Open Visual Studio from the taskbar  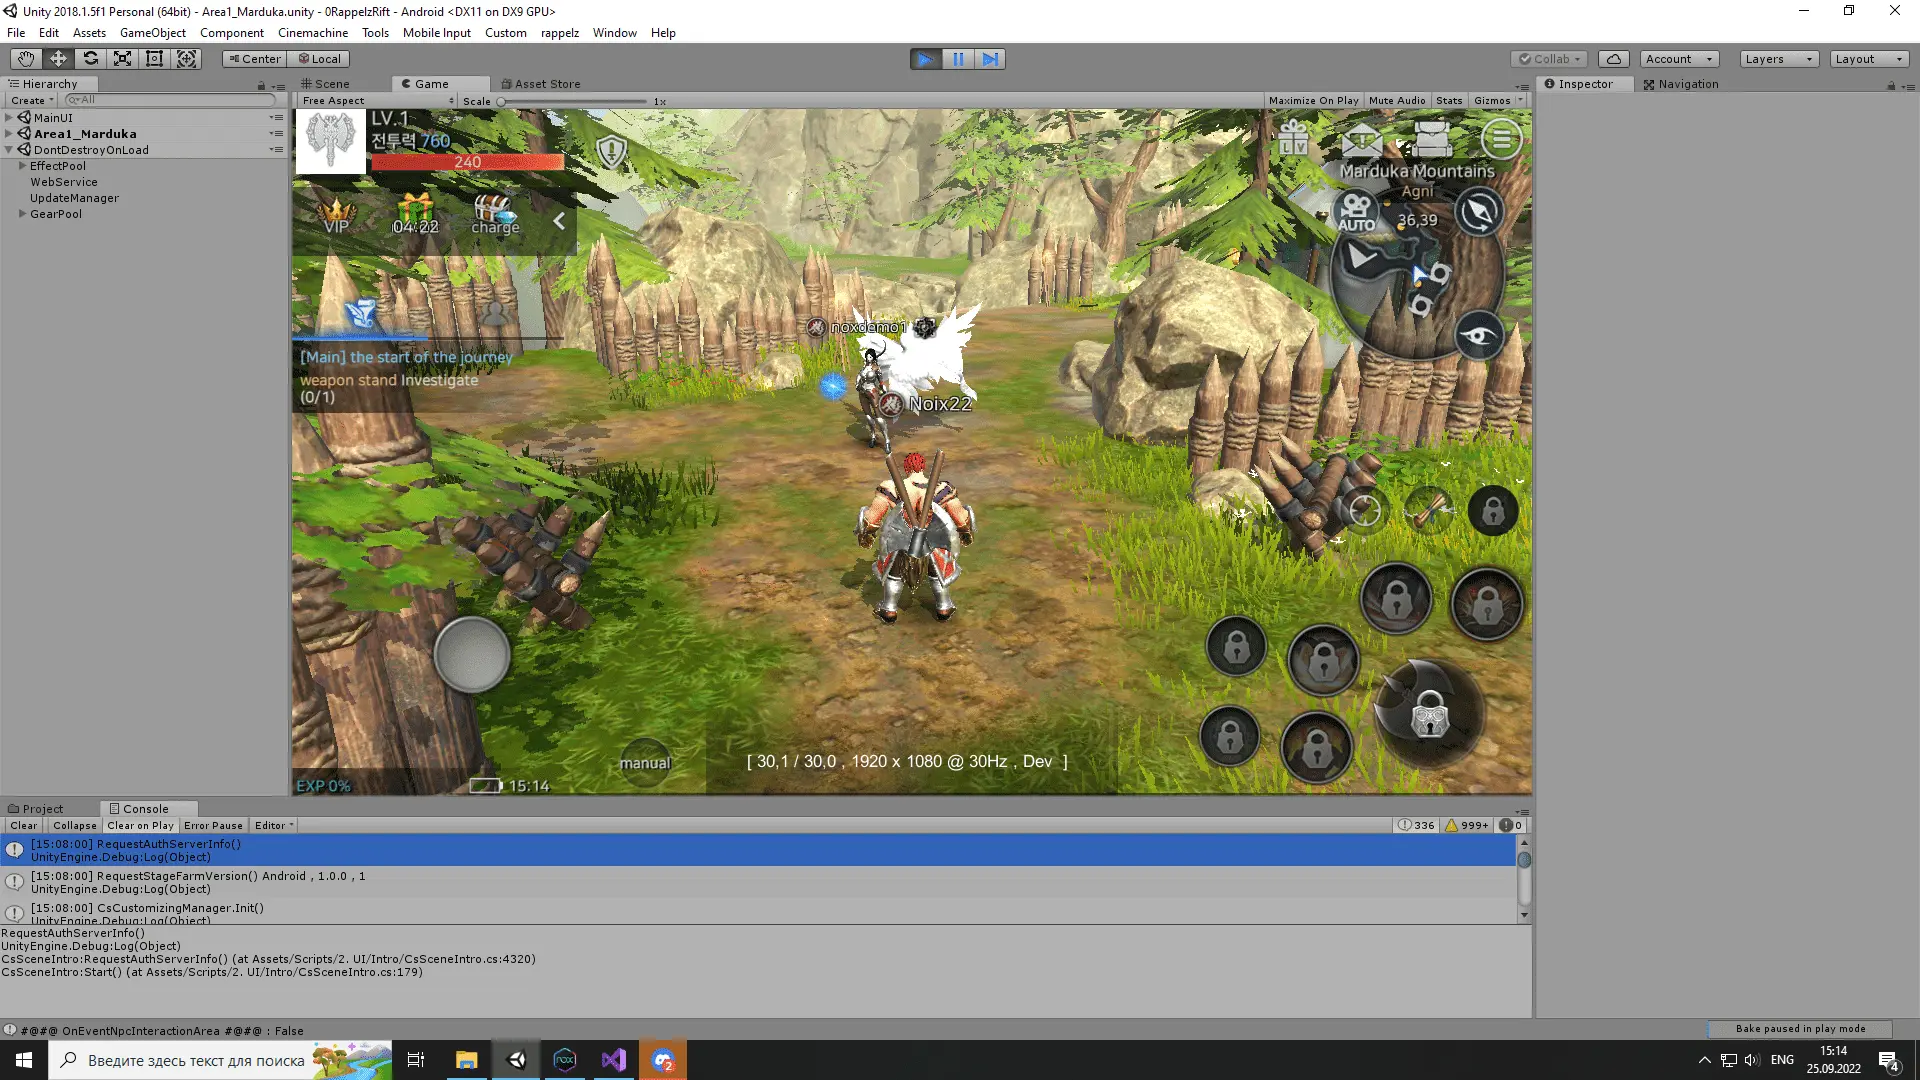(x=614, y=1060)
